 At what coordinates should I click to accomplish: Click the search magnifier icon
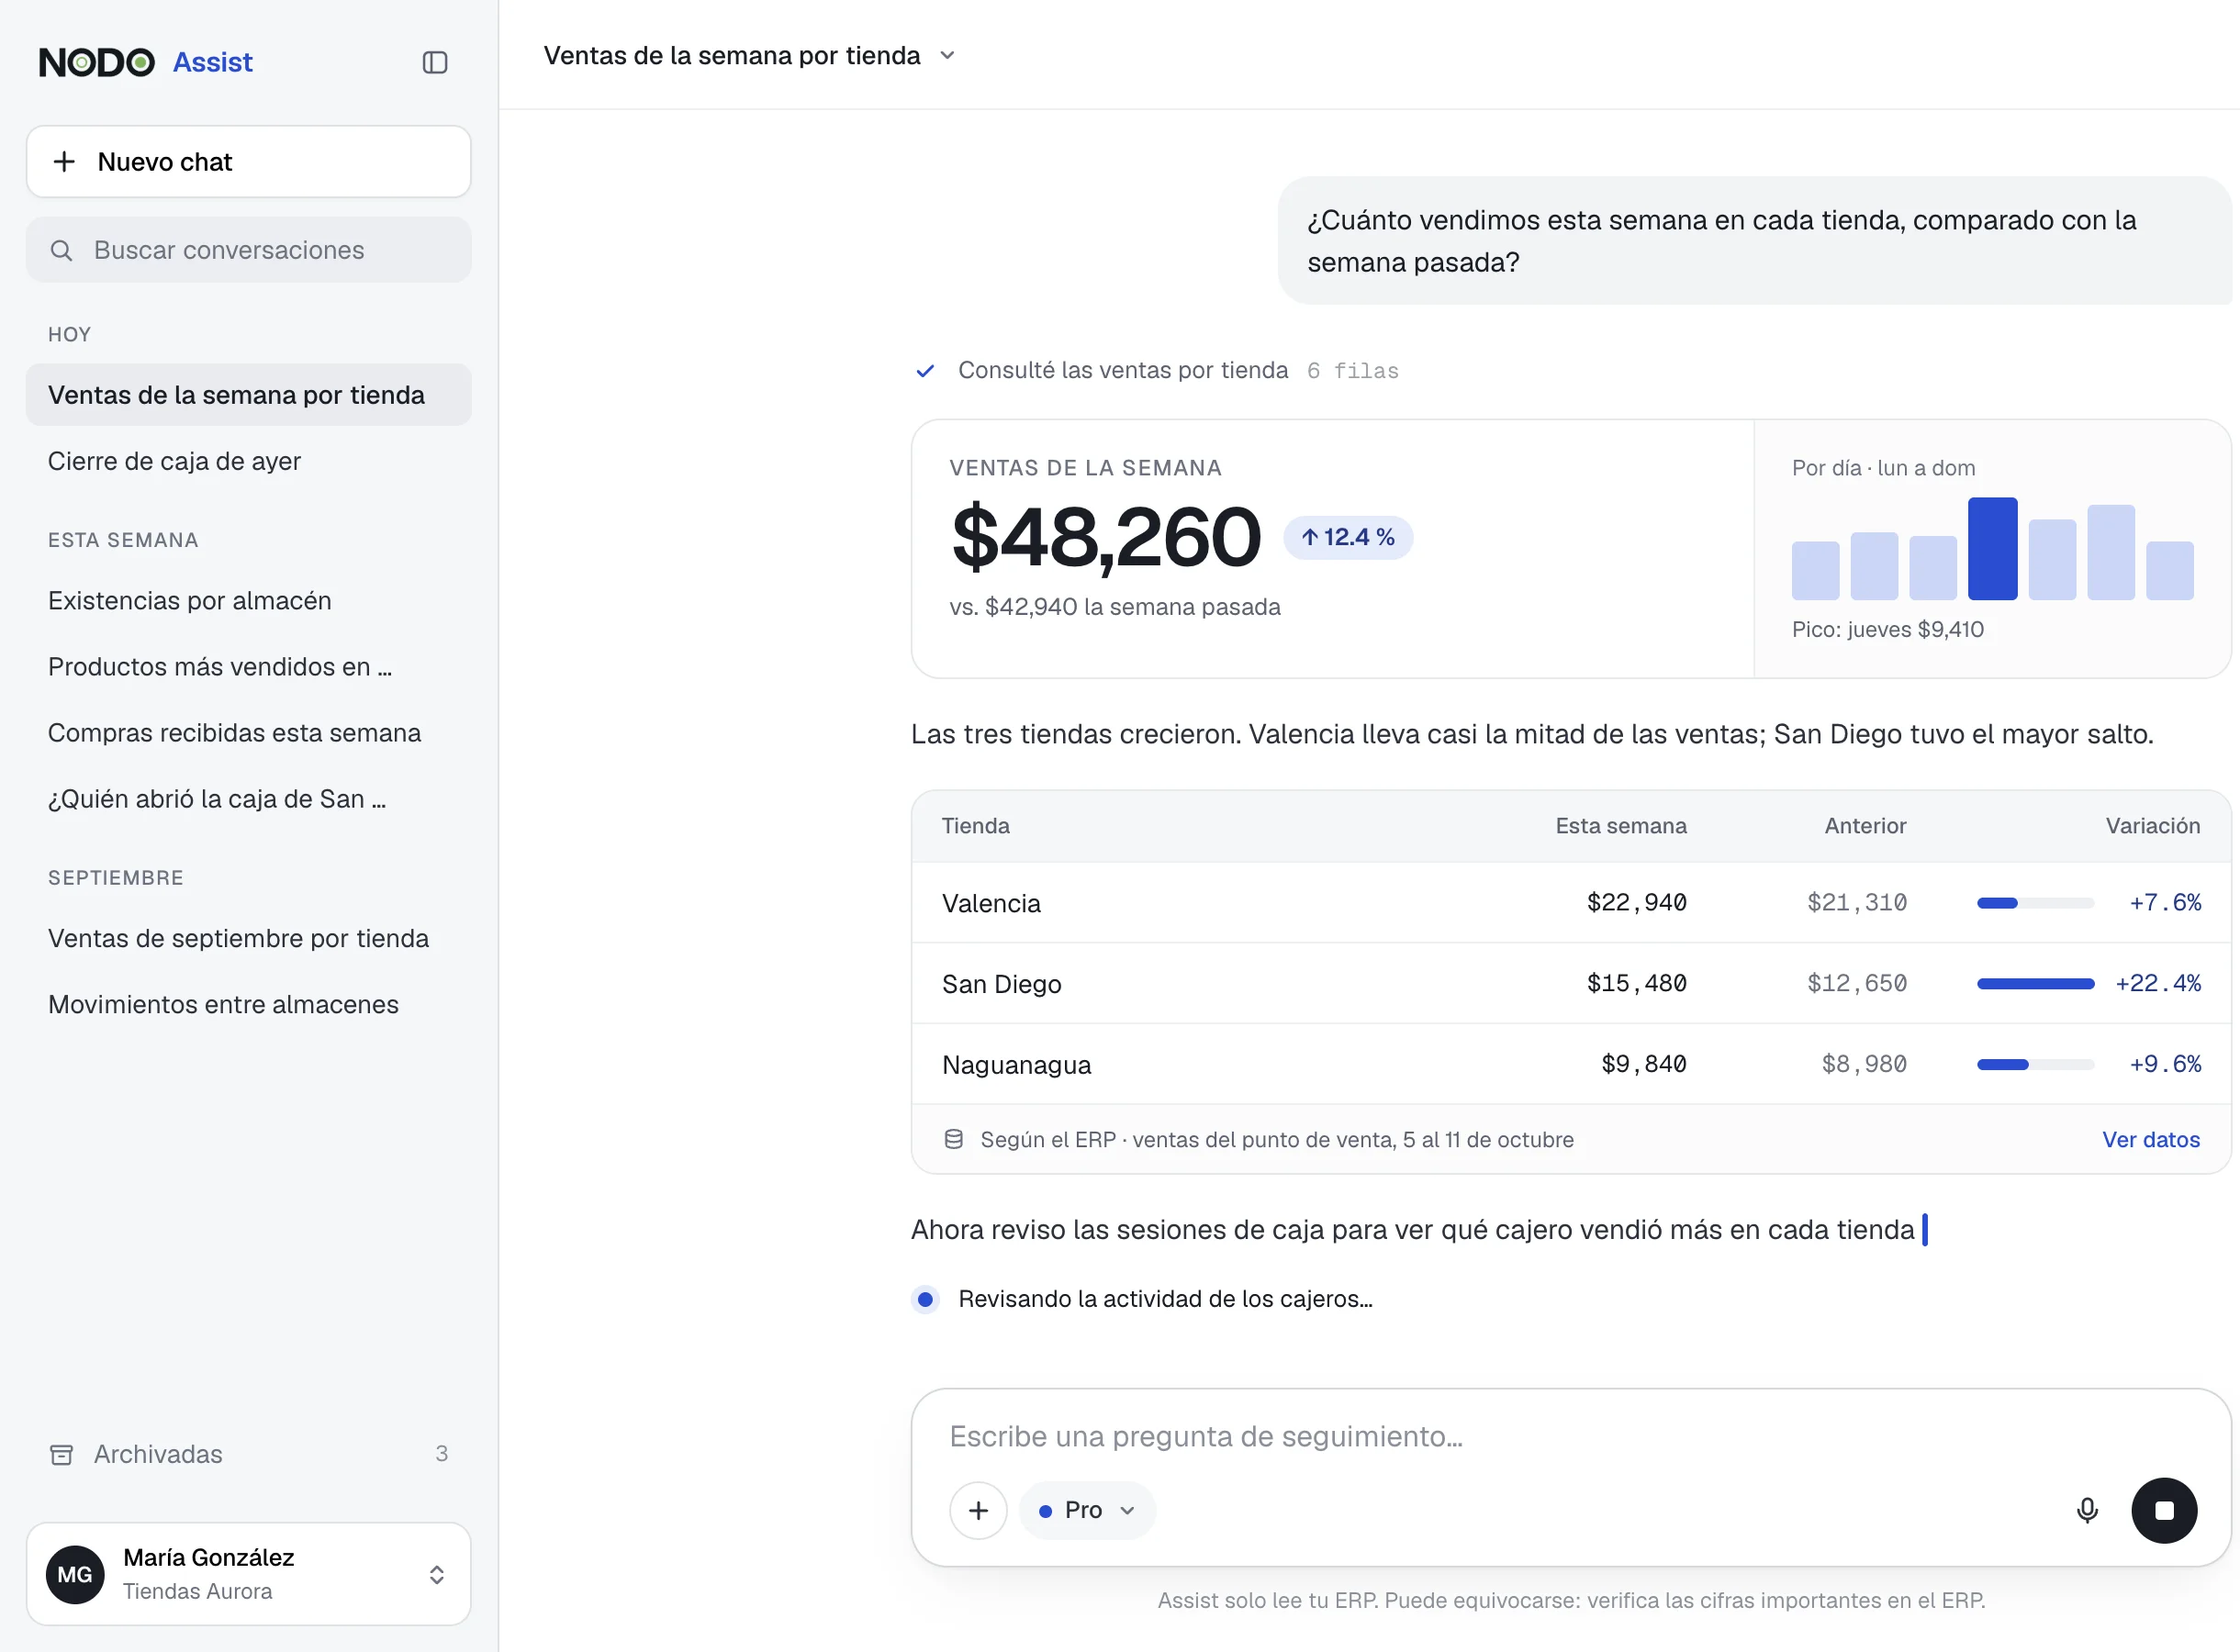pyautogui.click(x=62, y=250)
